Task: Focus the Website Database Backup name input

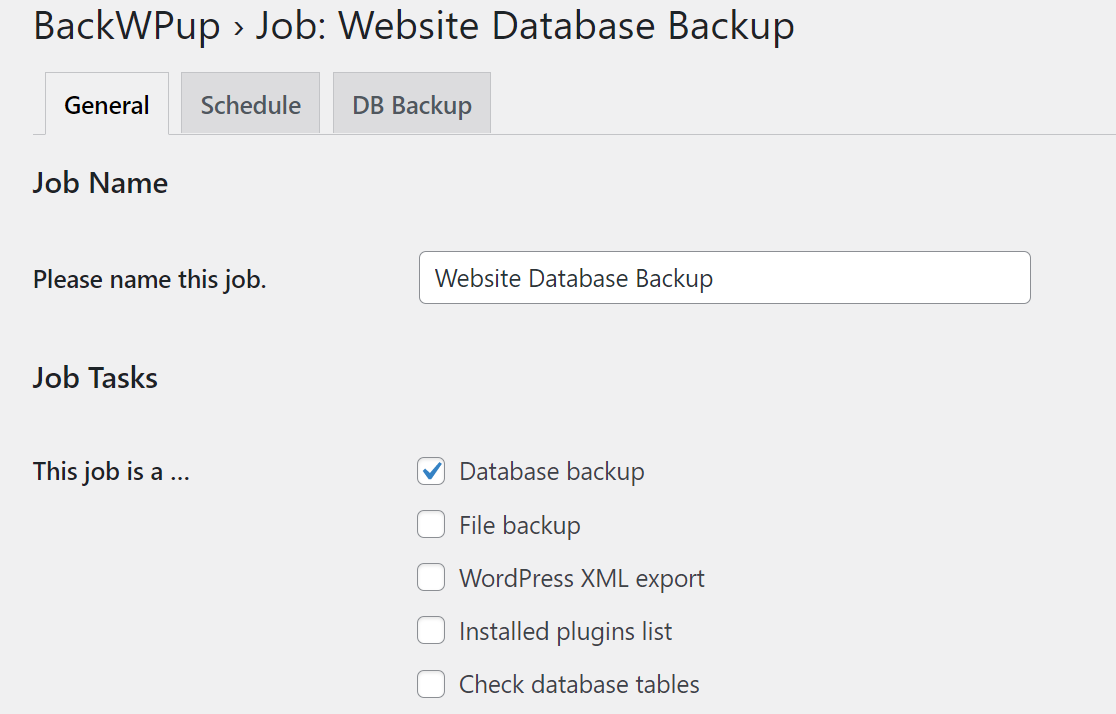Action: coord(724,278)
